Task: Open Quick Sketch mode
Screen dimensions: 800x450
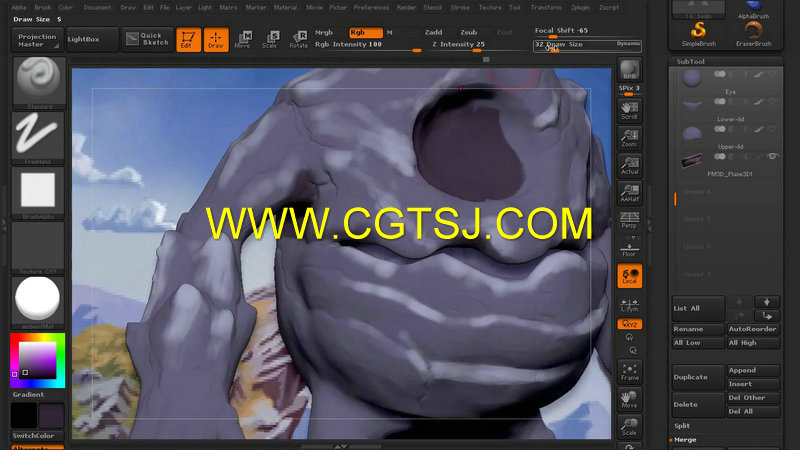Action: coord(147,39)
